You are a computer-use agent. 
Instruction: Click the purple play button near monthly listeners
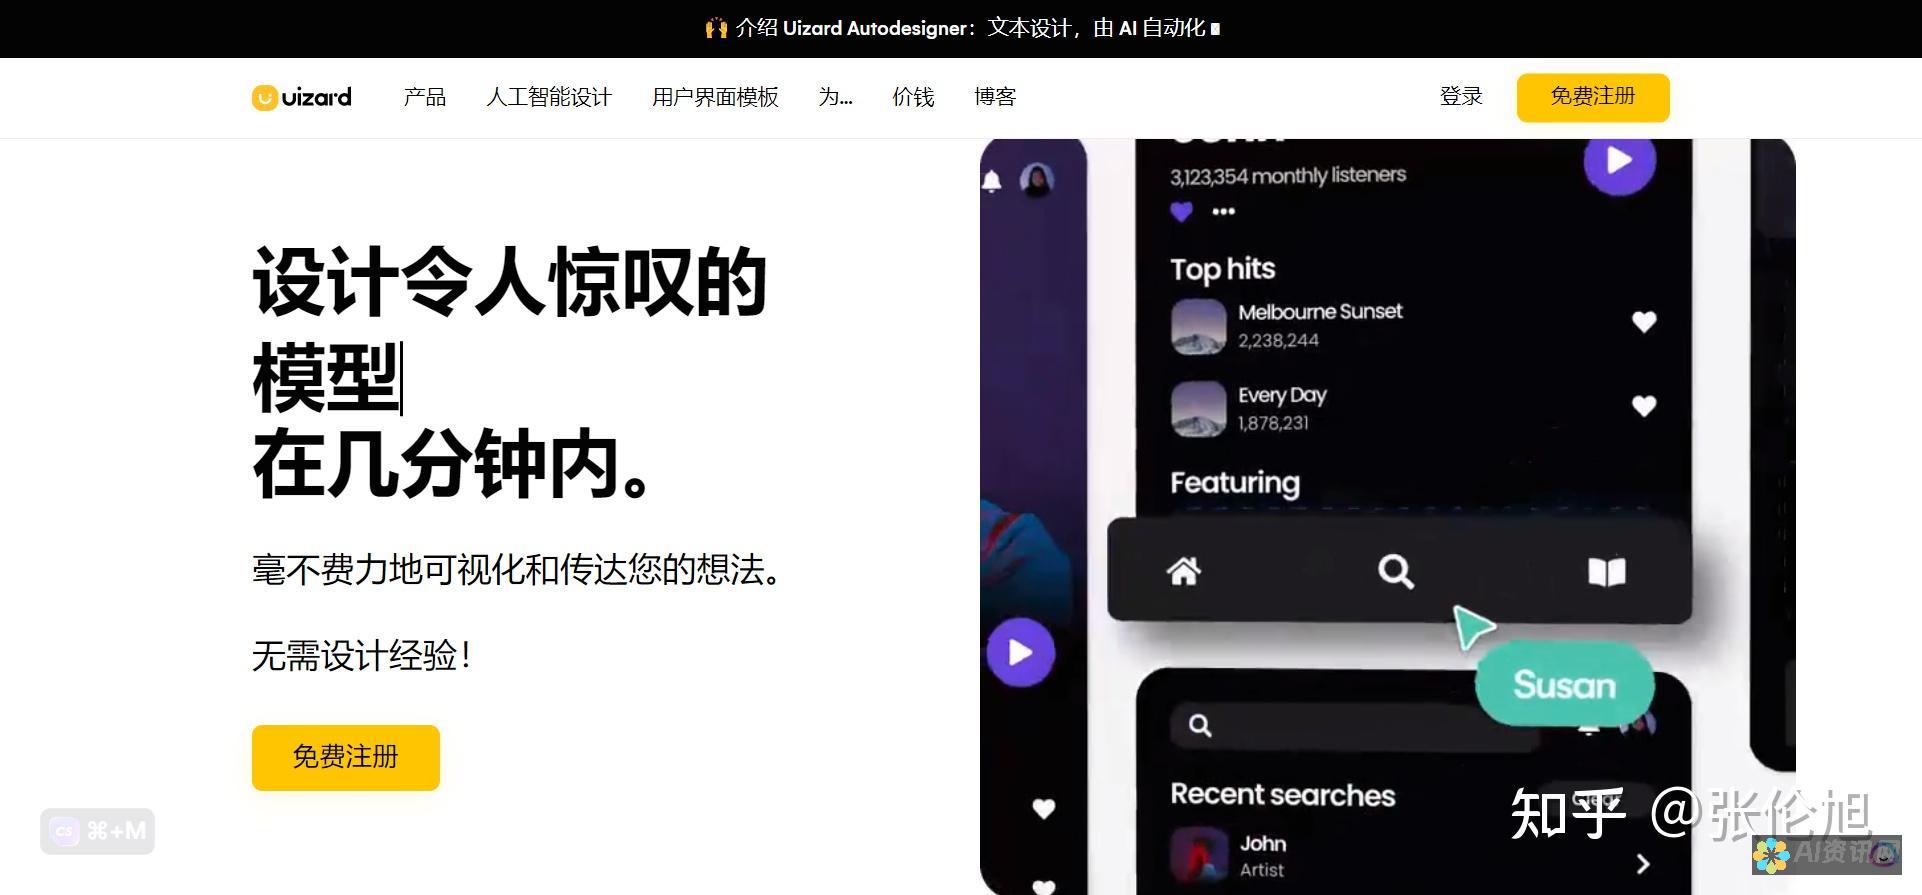point(1619,160)
